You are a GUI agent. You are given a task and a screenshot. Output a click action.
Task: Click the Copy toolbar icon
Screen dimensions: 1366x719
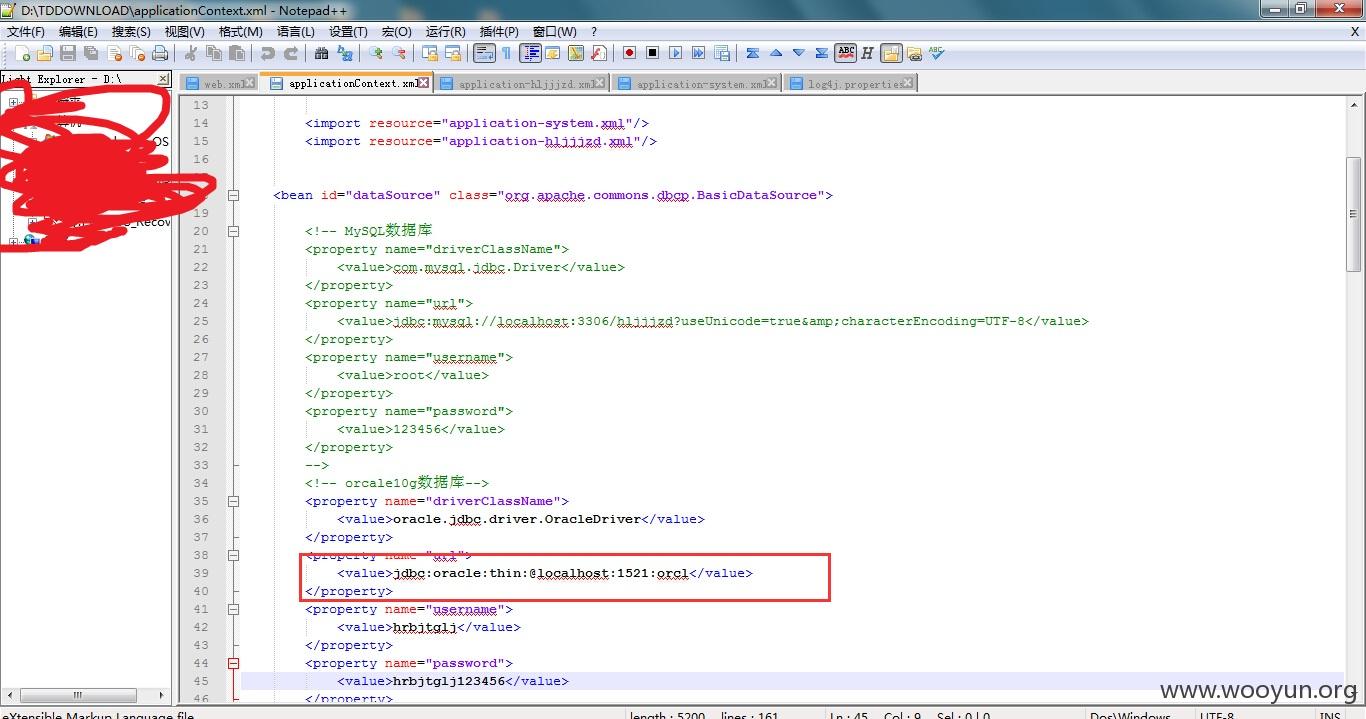pos(213,53)
